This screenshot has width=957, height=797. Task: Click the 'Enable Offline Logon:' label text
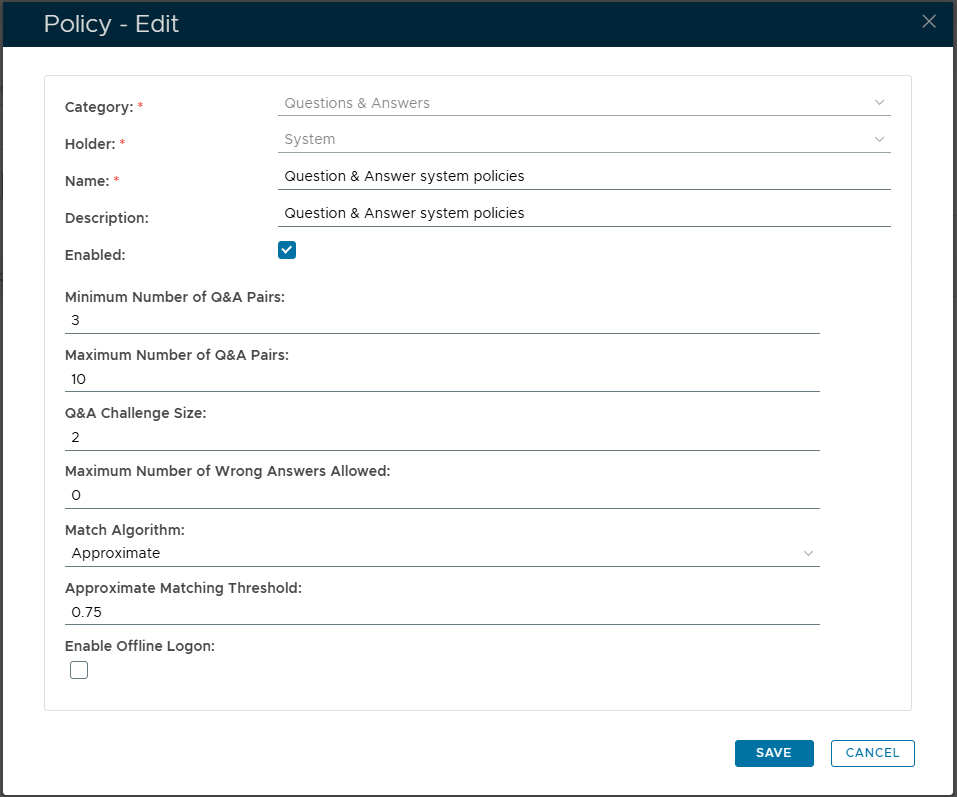point(140,646)
